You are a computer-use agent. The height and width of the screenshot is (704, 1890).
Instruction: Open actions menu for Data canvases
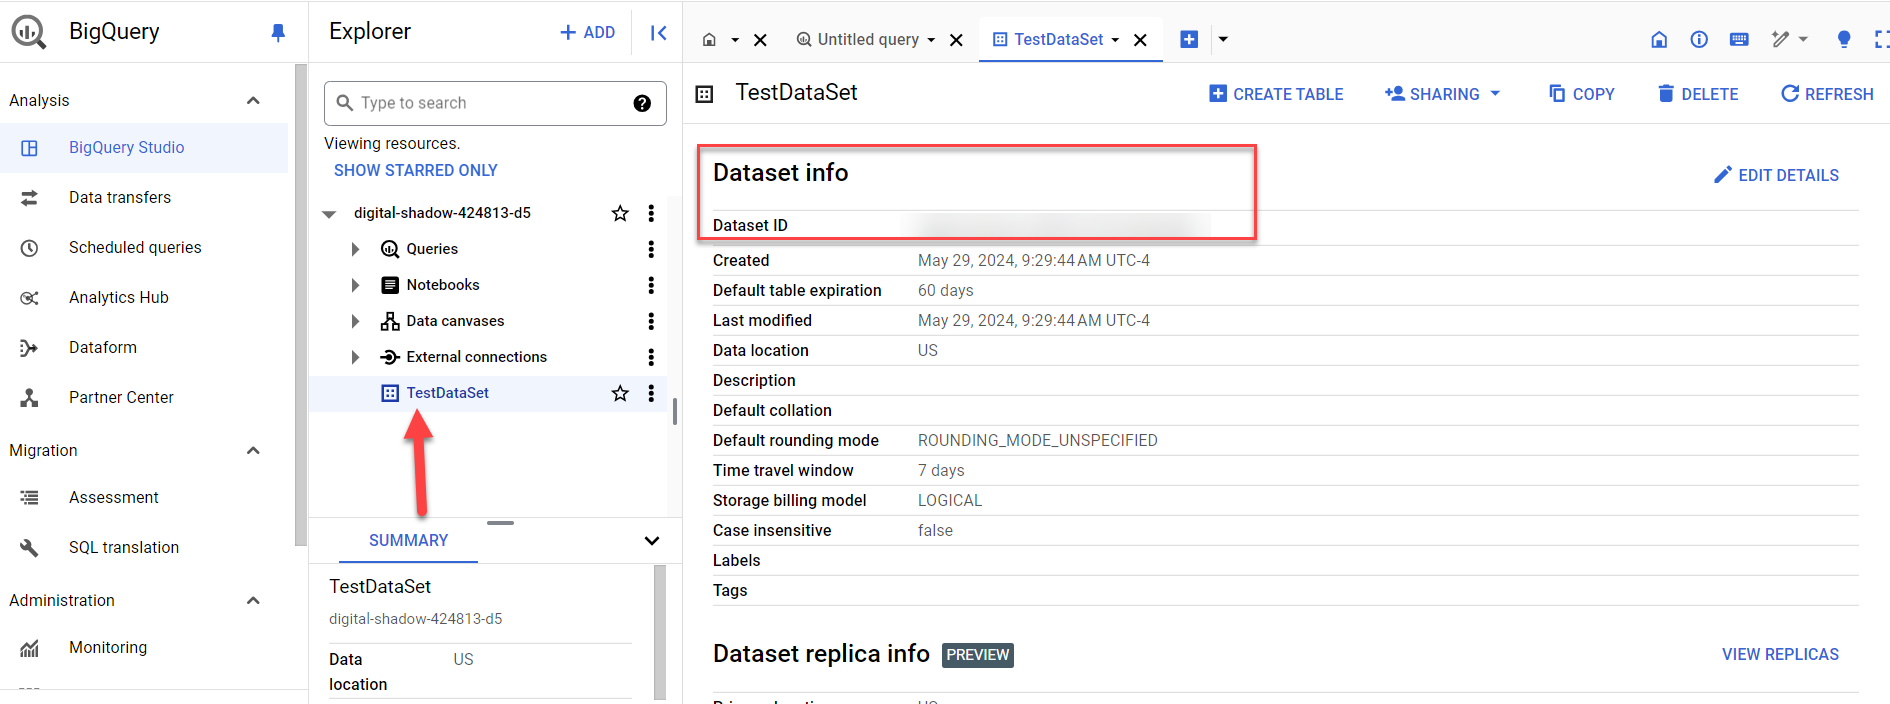pyautogui.click(x=651, y=321)
